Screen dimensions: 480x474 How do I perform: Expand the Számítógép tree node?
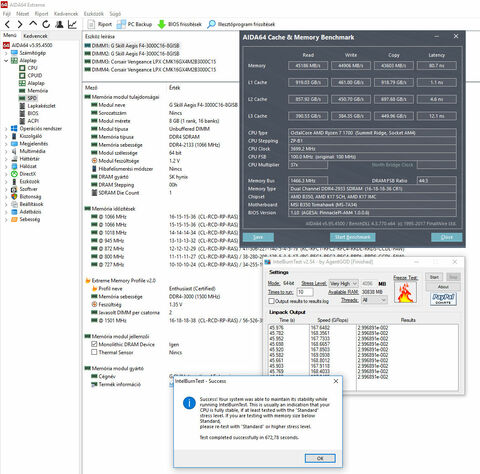(x=6, y=53)
